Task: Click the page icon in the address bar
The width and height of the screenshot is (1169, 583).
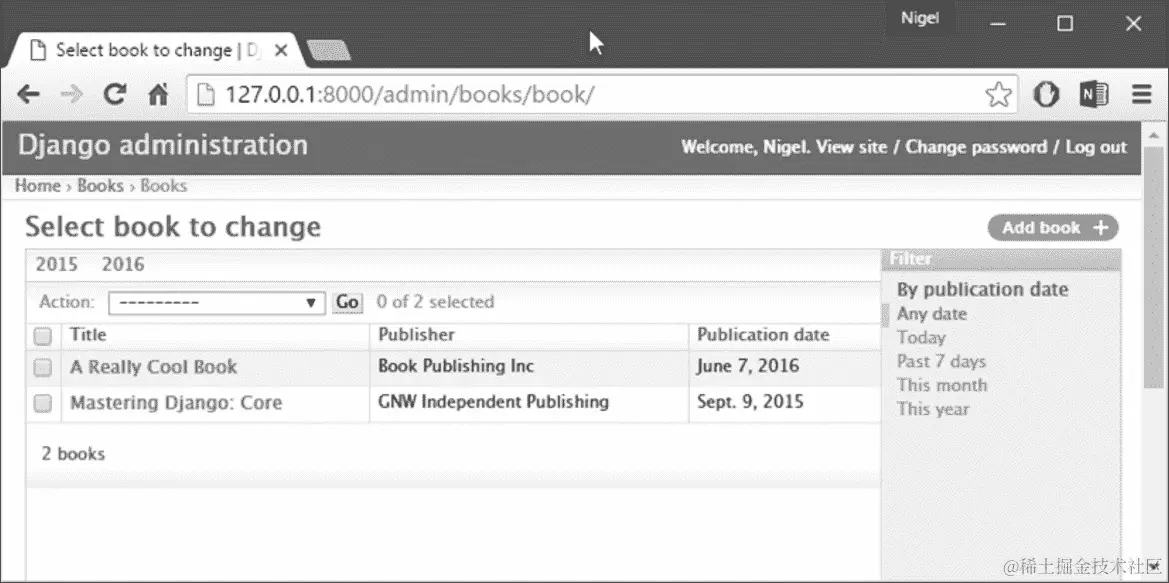Action: pyautogui.click(x=206, y=95)
